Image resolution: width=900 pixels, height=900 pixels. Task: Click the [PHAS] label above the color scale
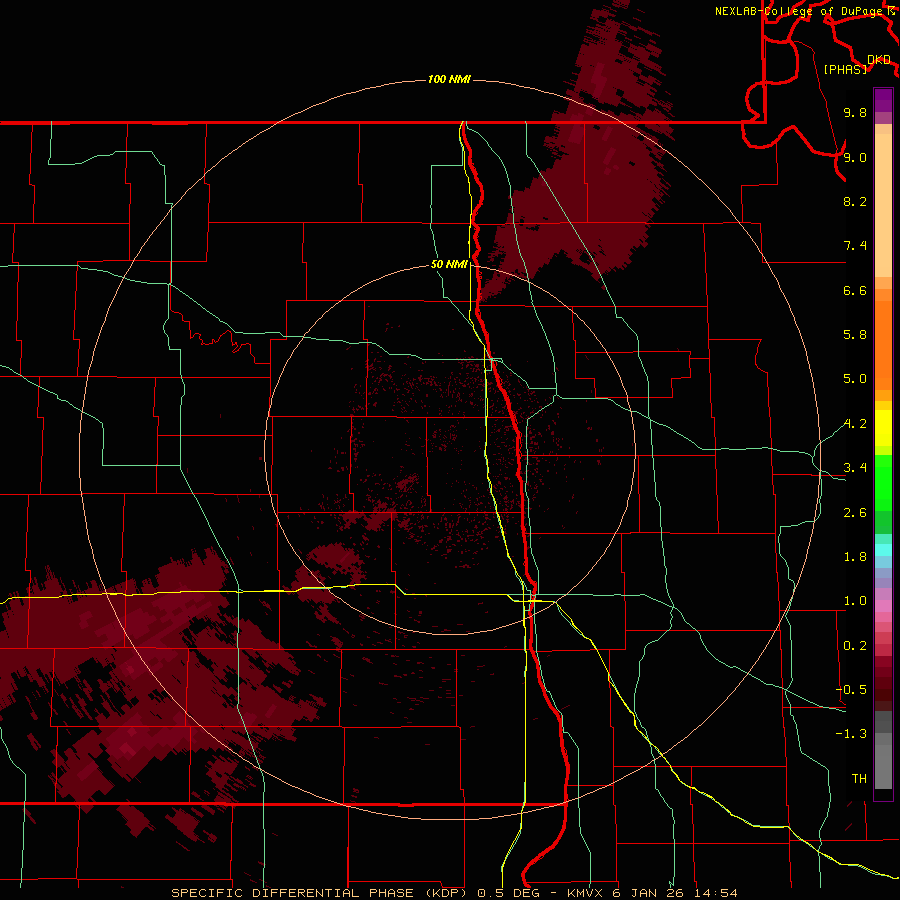point(845,69)
